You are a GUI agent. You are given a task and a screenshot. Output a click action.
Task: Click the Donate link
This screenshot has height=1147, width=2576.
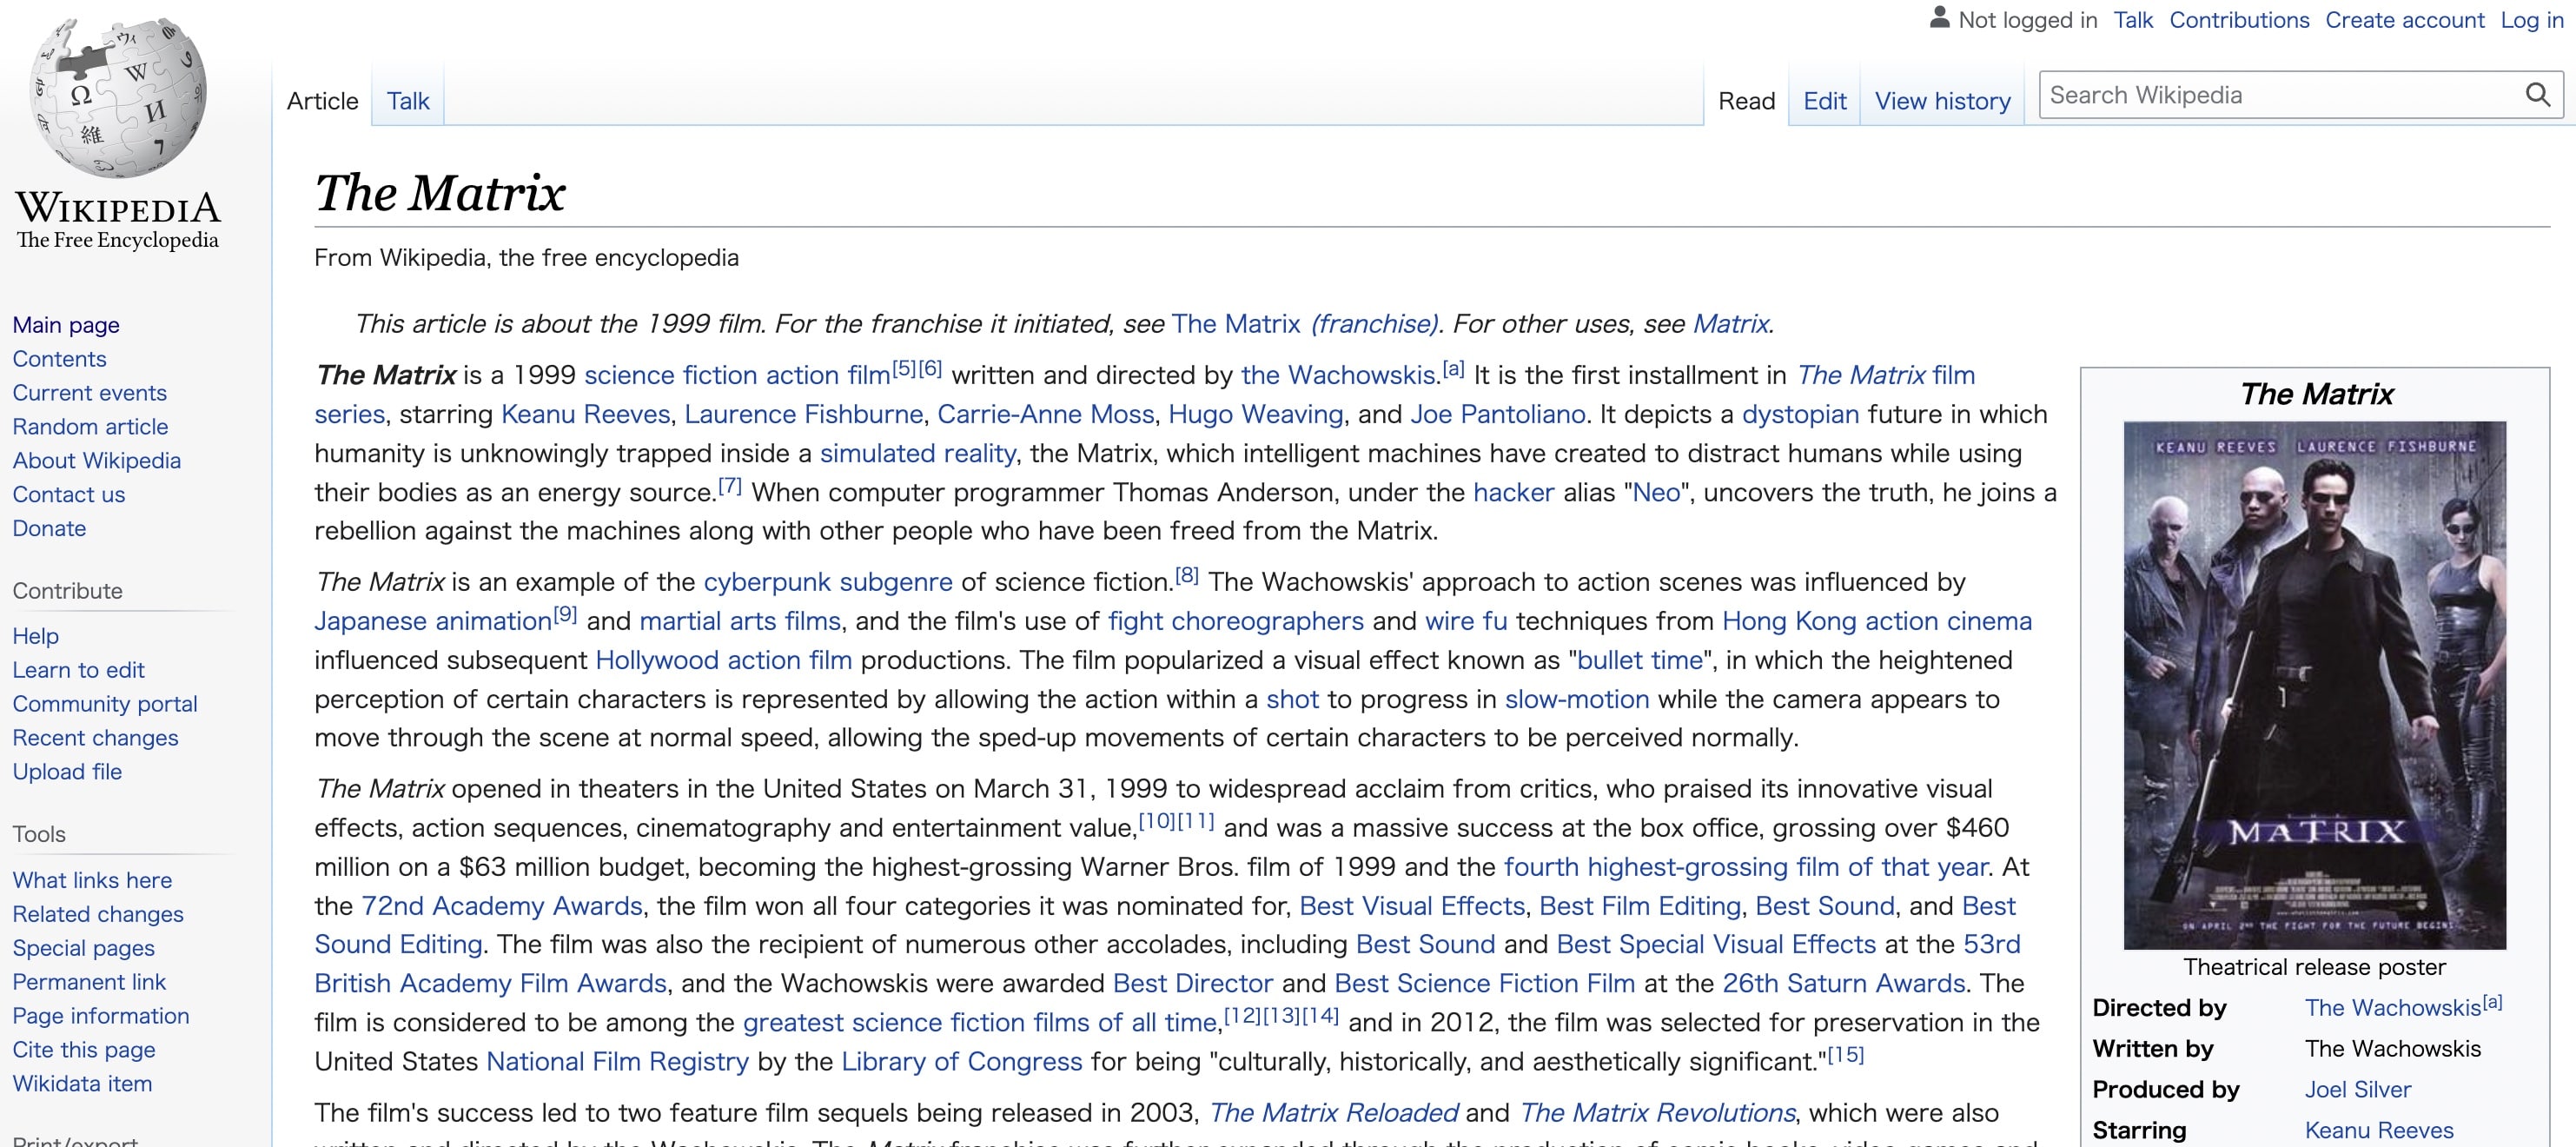[49, 529]
